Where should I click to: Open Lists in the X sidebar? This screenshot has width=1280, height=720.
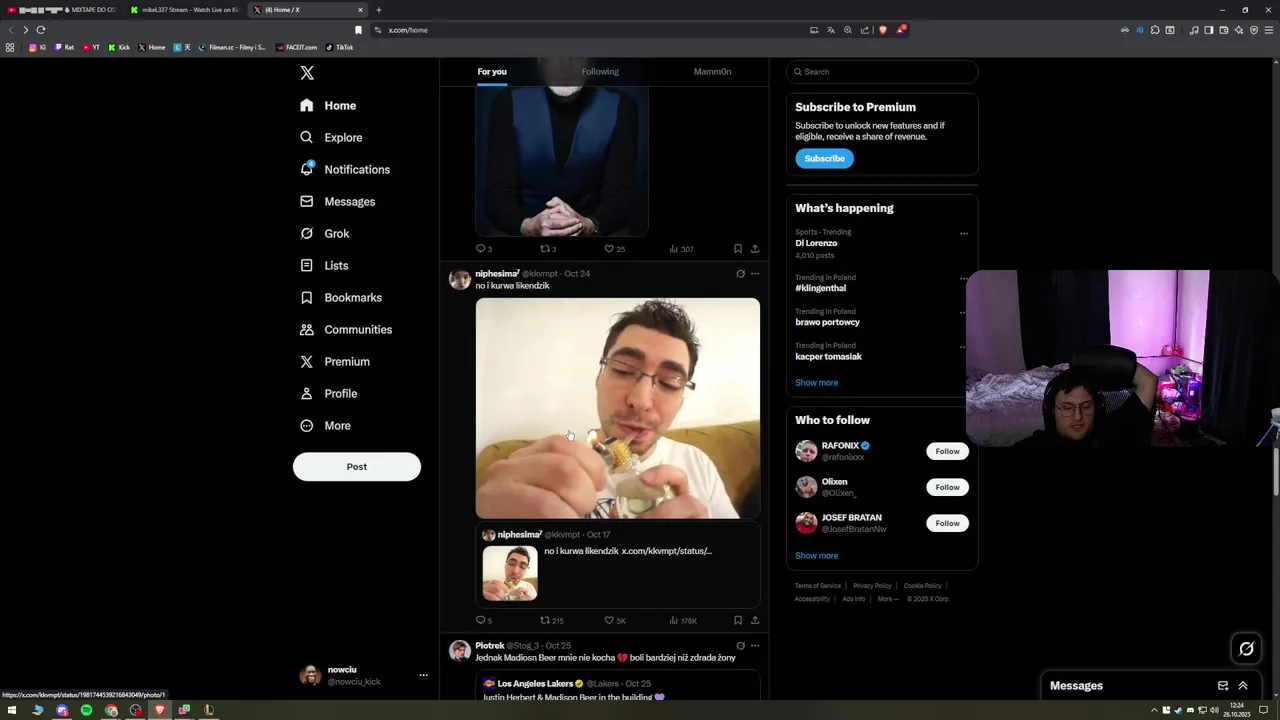tap(324, 265)
